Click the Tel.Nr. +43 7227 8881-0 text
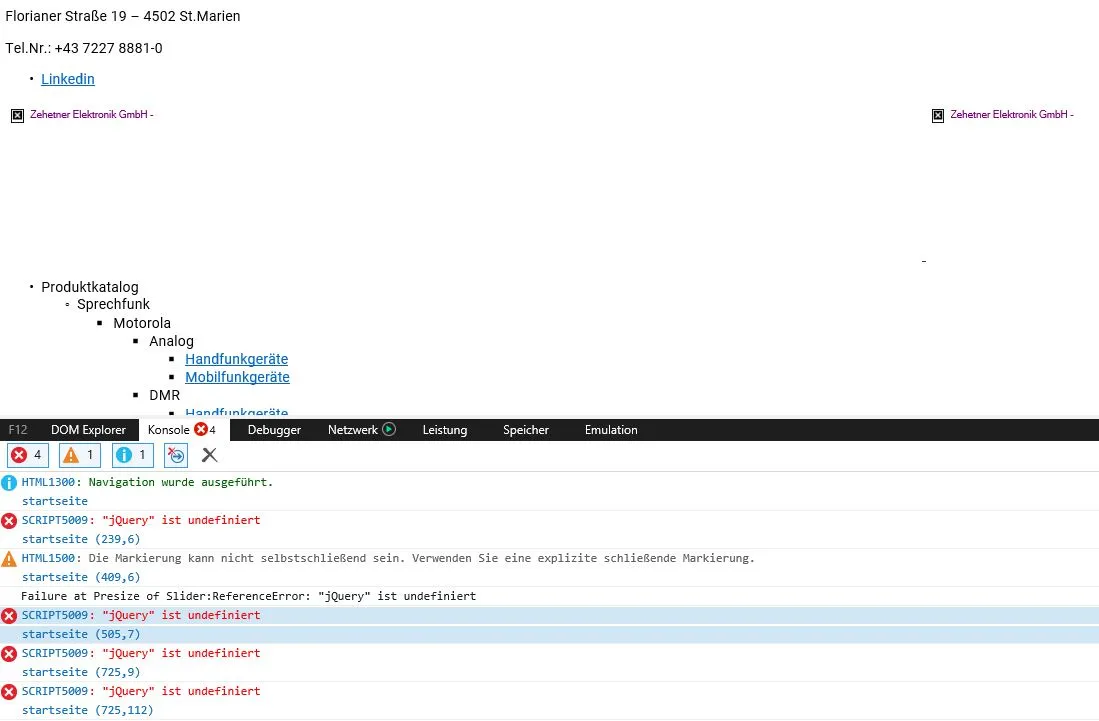Image resolution: width=1099 pixels, height=721 pixels. pos(84,48)
